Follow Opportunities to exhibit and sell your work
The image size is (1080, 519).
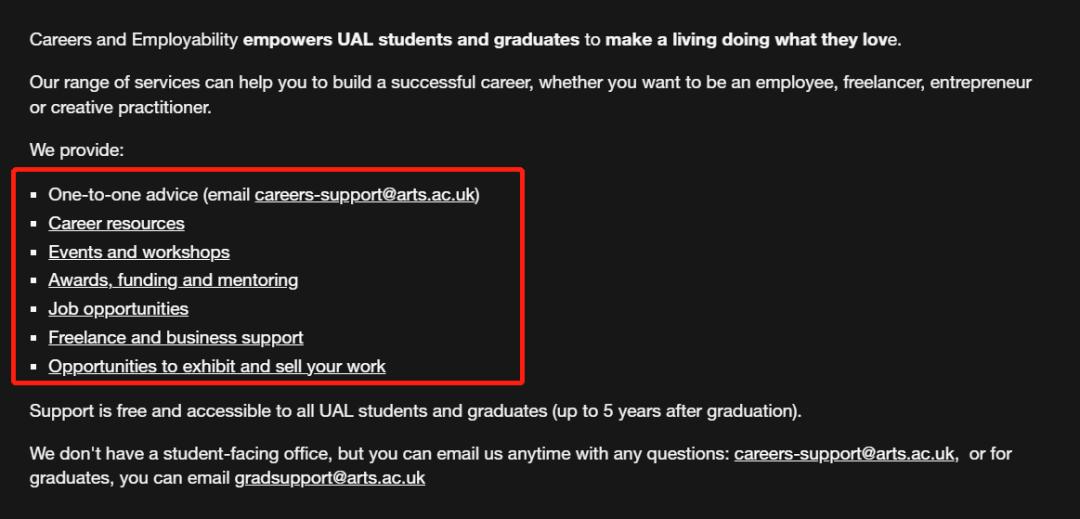click(x=217, y=366)
